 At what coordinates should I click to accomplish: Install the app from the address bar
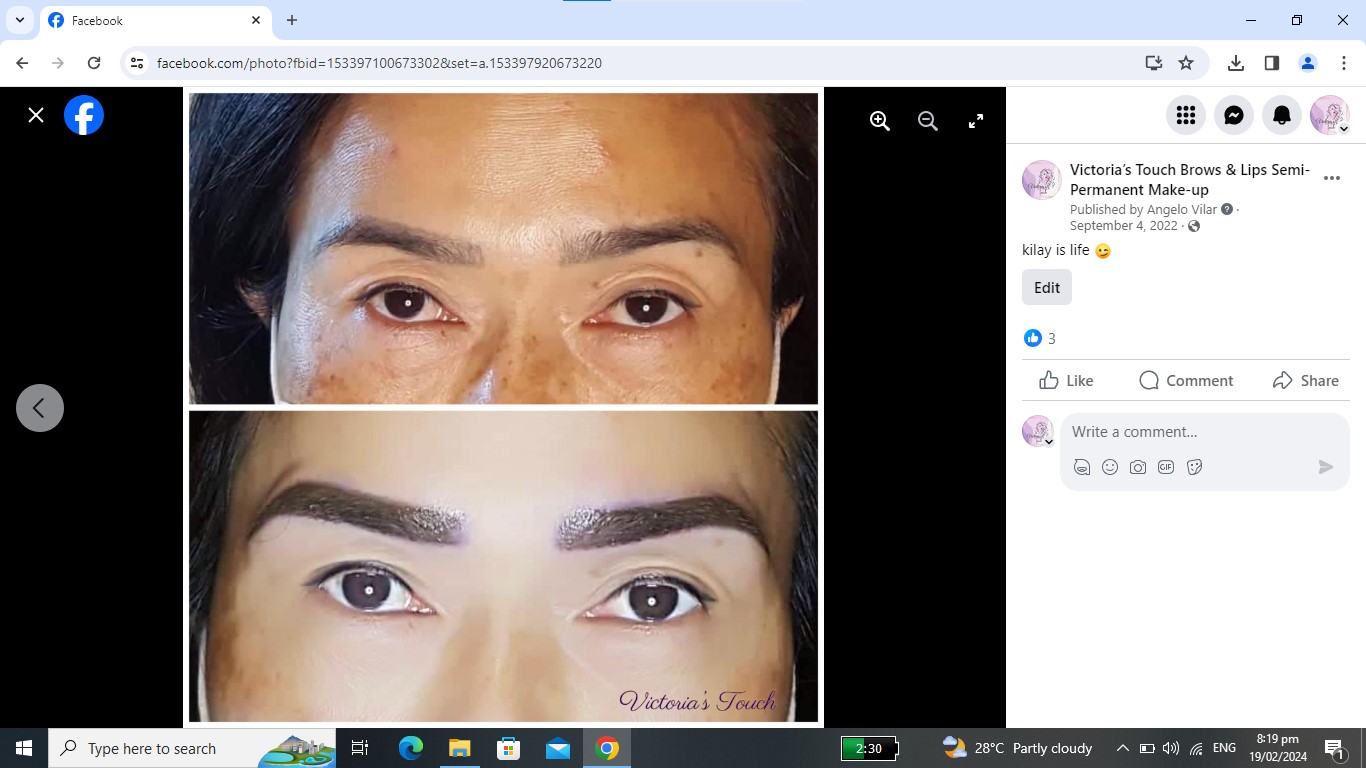[x=1154, y=63]
